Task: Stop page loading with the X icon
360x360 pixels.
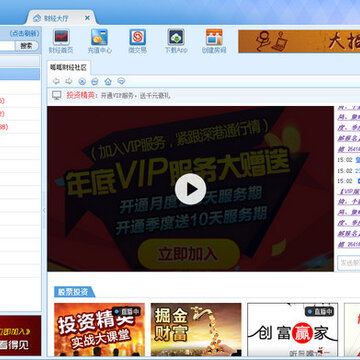Action: coord(82,81)
